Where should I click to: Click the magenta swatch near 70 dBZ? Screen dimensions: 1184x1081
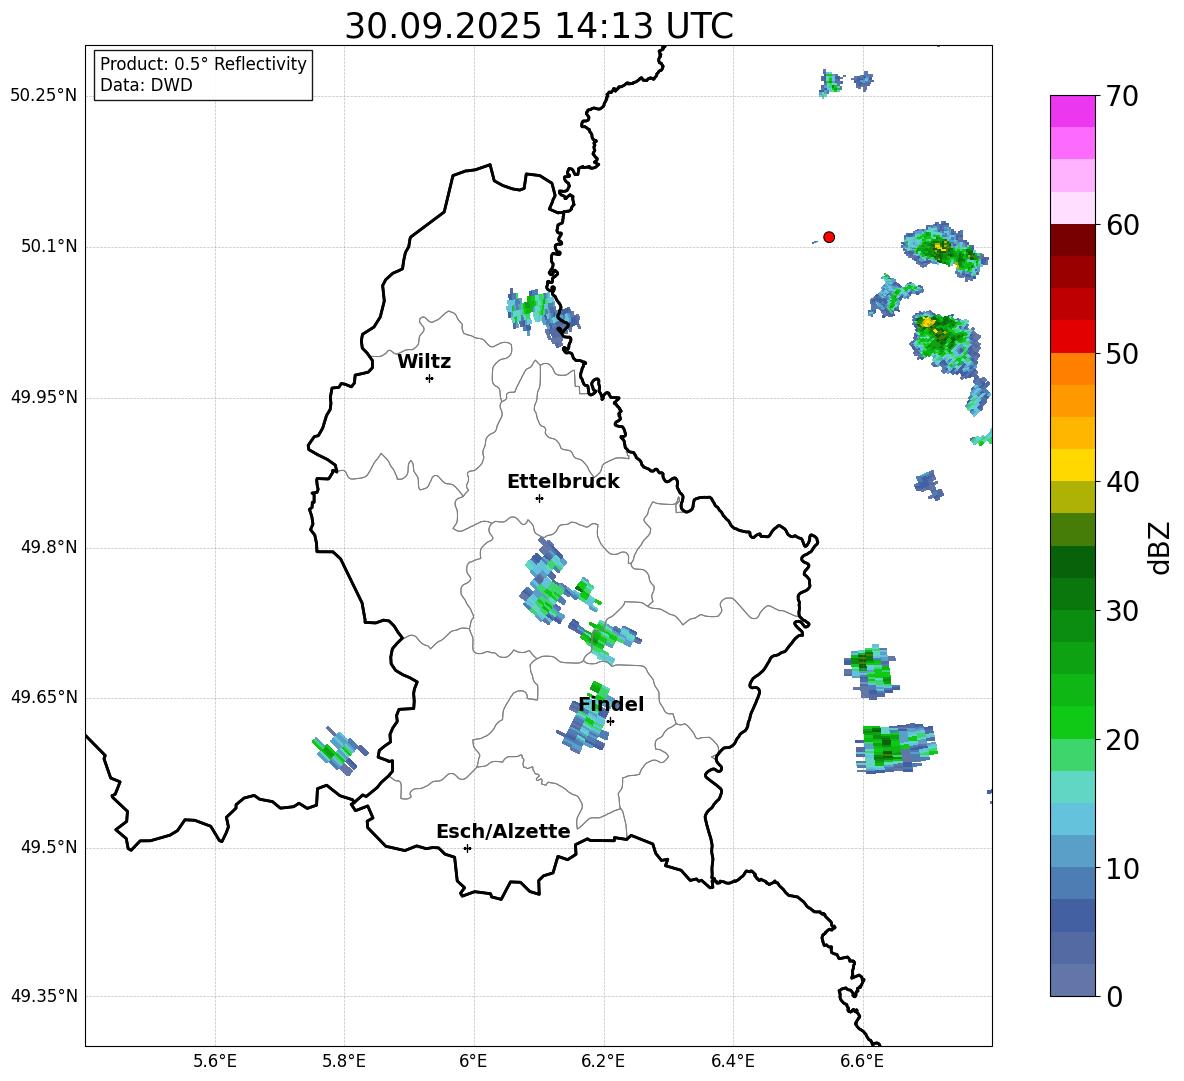(1072, 111)
